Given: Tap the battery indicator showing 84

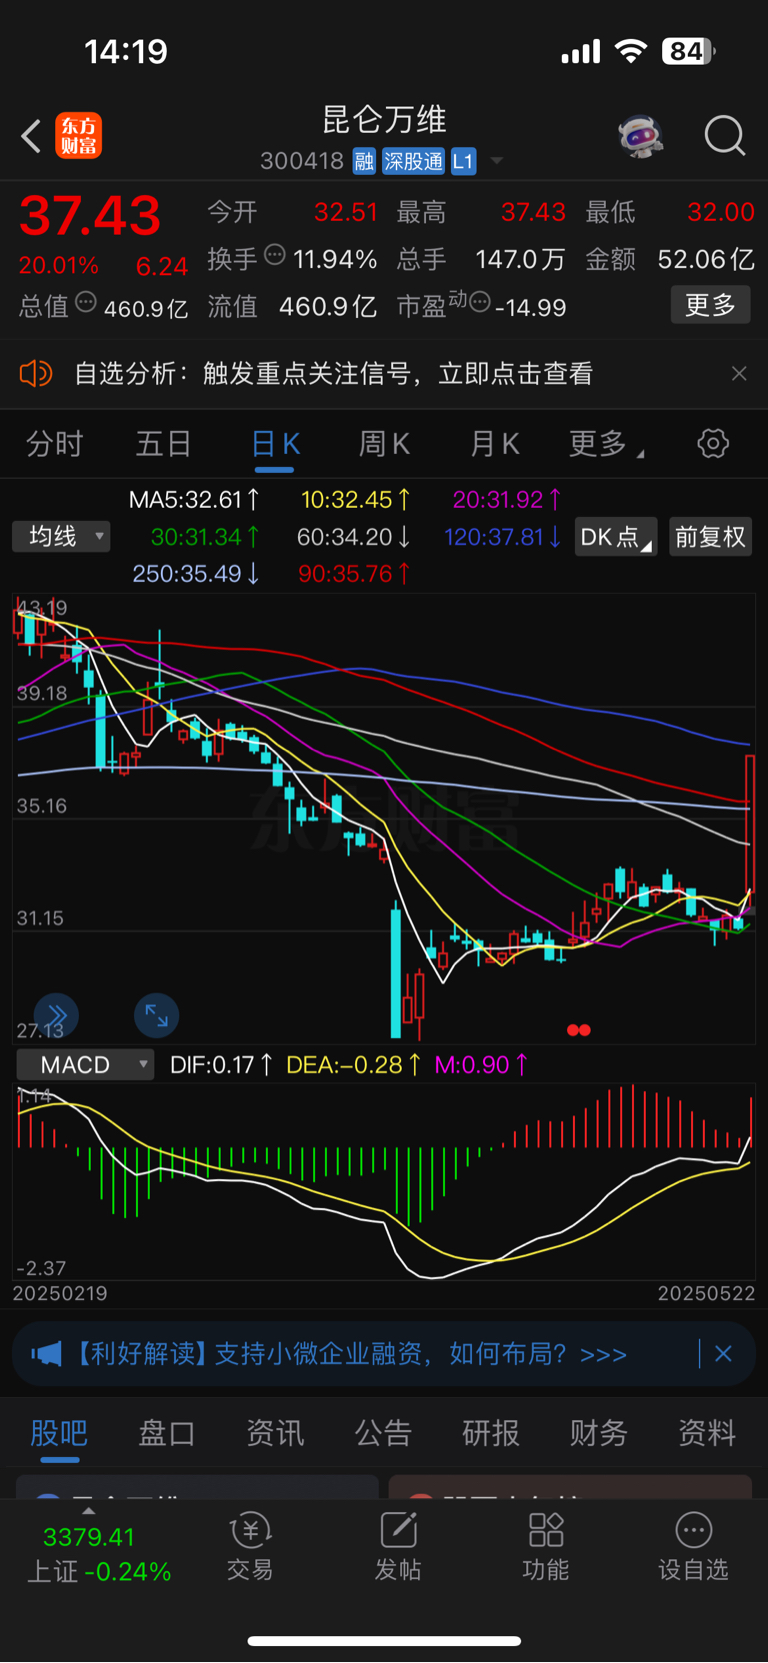Looking at the screenshot, I should 688,51.
